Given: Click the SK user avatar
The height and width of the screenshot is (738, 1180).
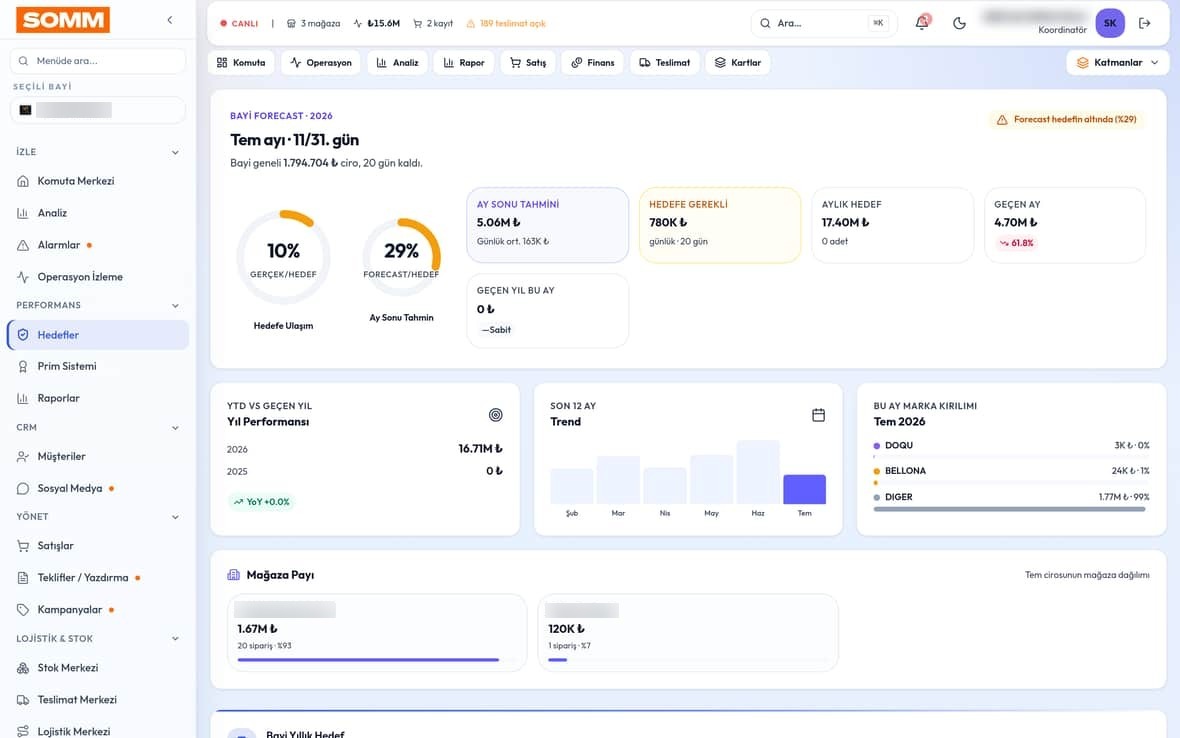Looking at the screenshot, I should pyautogui.click(x=1109, y=23).
